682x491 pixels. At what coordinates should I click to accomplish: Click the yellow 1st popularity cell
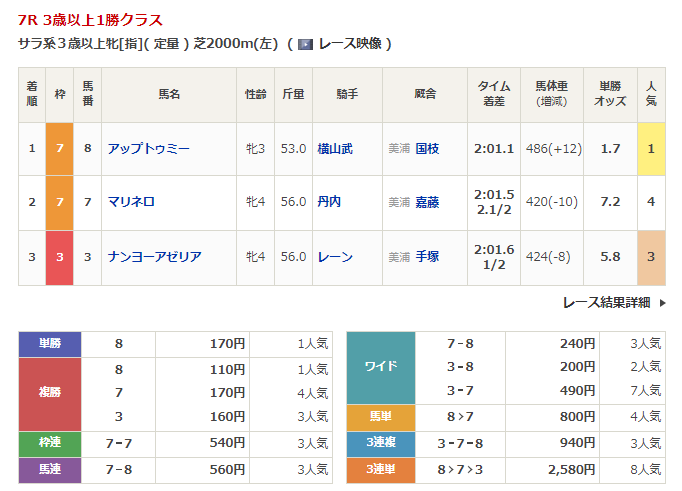(651, 148)
